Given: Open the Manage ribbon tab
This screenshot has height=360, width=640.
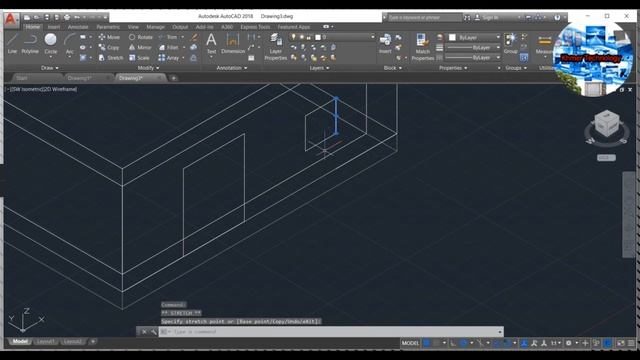Looking at the screenshot, I should pos(156,27).
